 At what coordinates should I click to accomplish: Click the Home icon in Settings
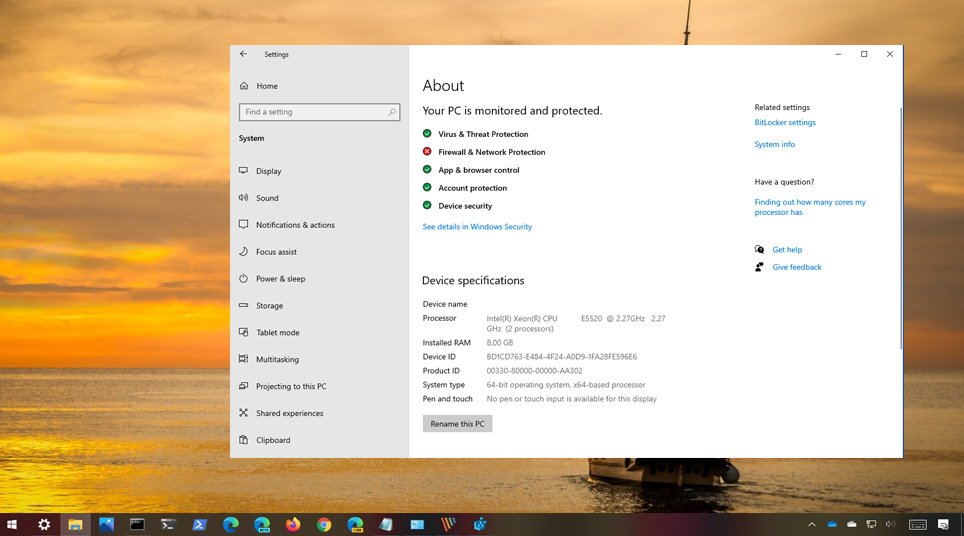[244, 86]
